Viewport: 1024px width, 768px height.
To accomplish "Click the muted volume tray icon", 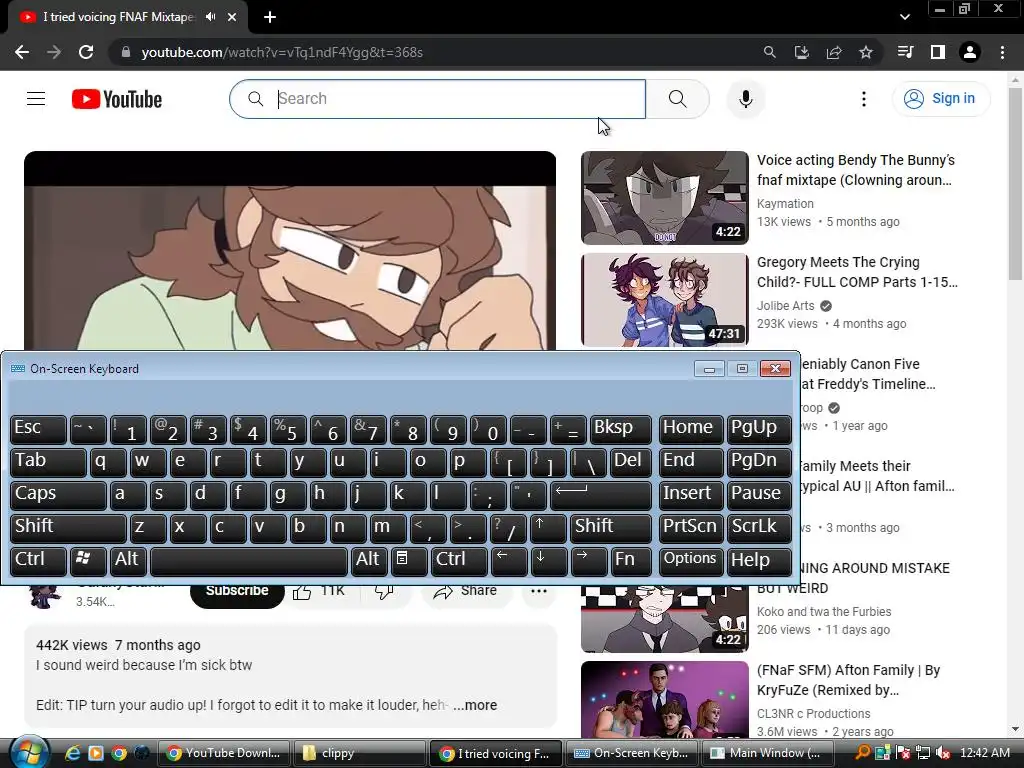I will [944, 753].
